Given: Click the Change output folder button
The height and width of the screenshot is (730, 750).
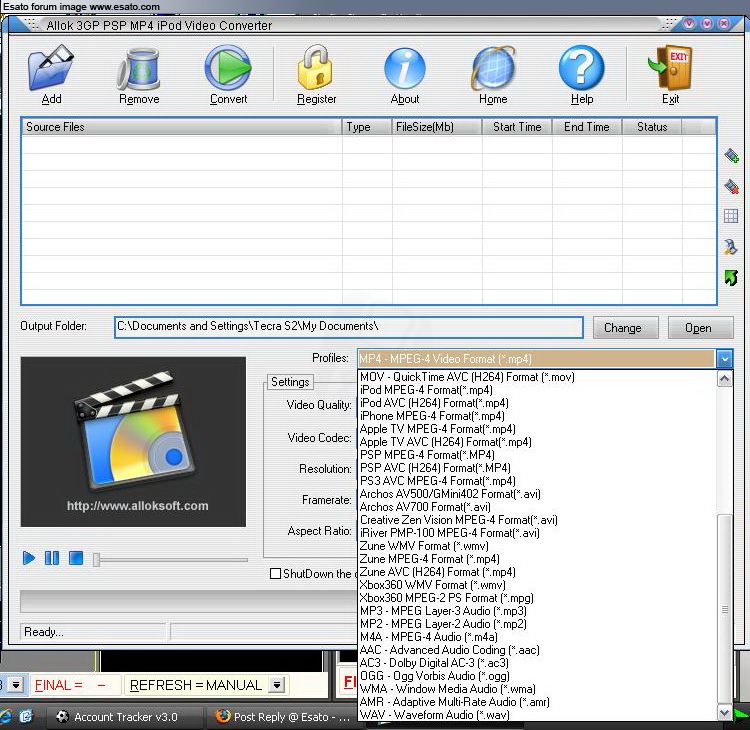Looking at the screenshot, I should point(625,328).
